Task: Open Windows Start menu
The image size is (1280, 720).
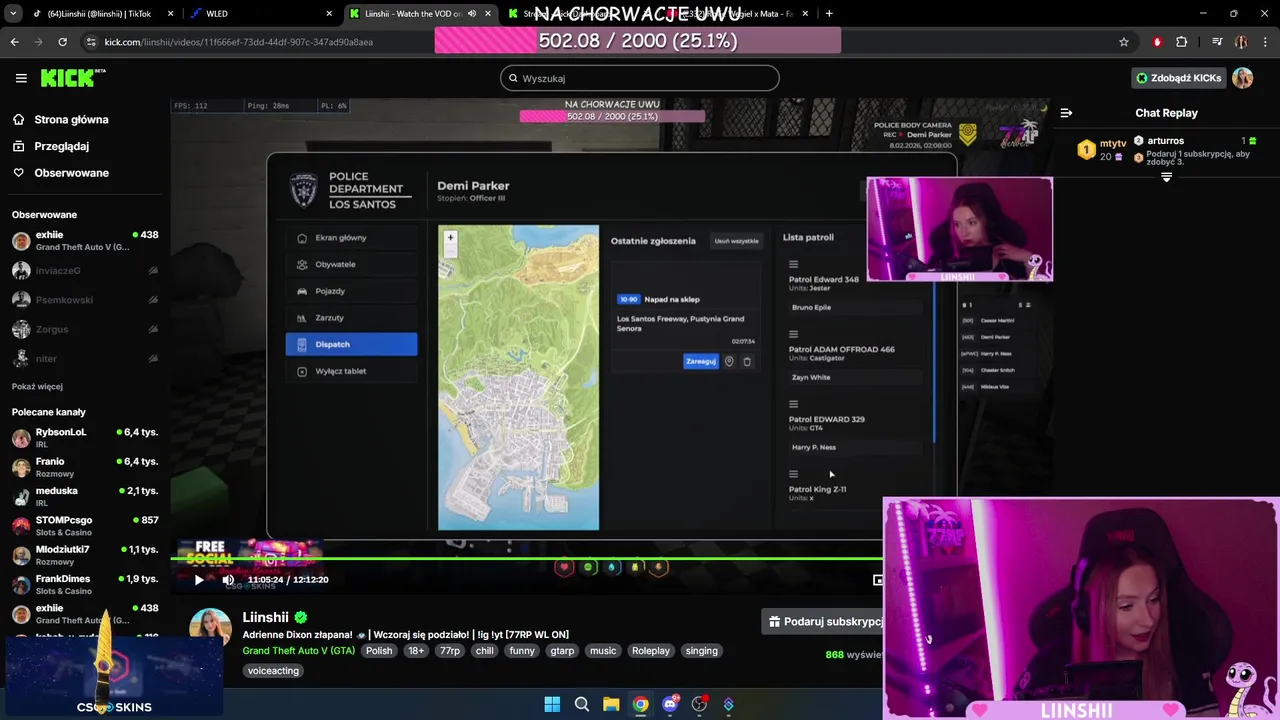Action: pos(552,704)
